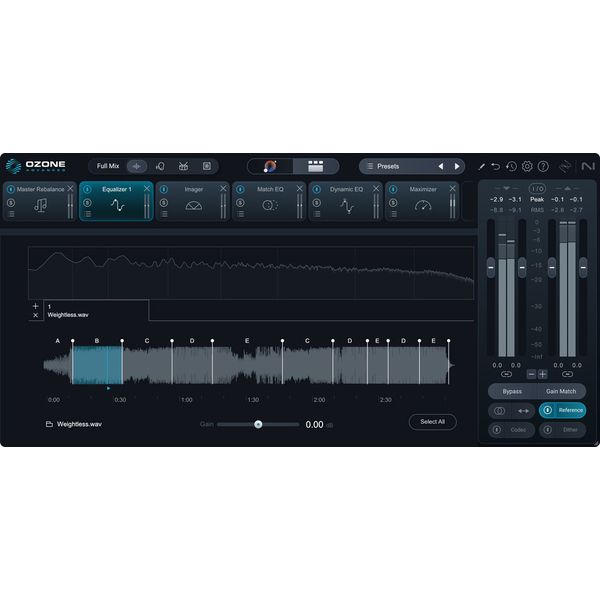
Task: Open the Presets list
Action: (388, 166)
